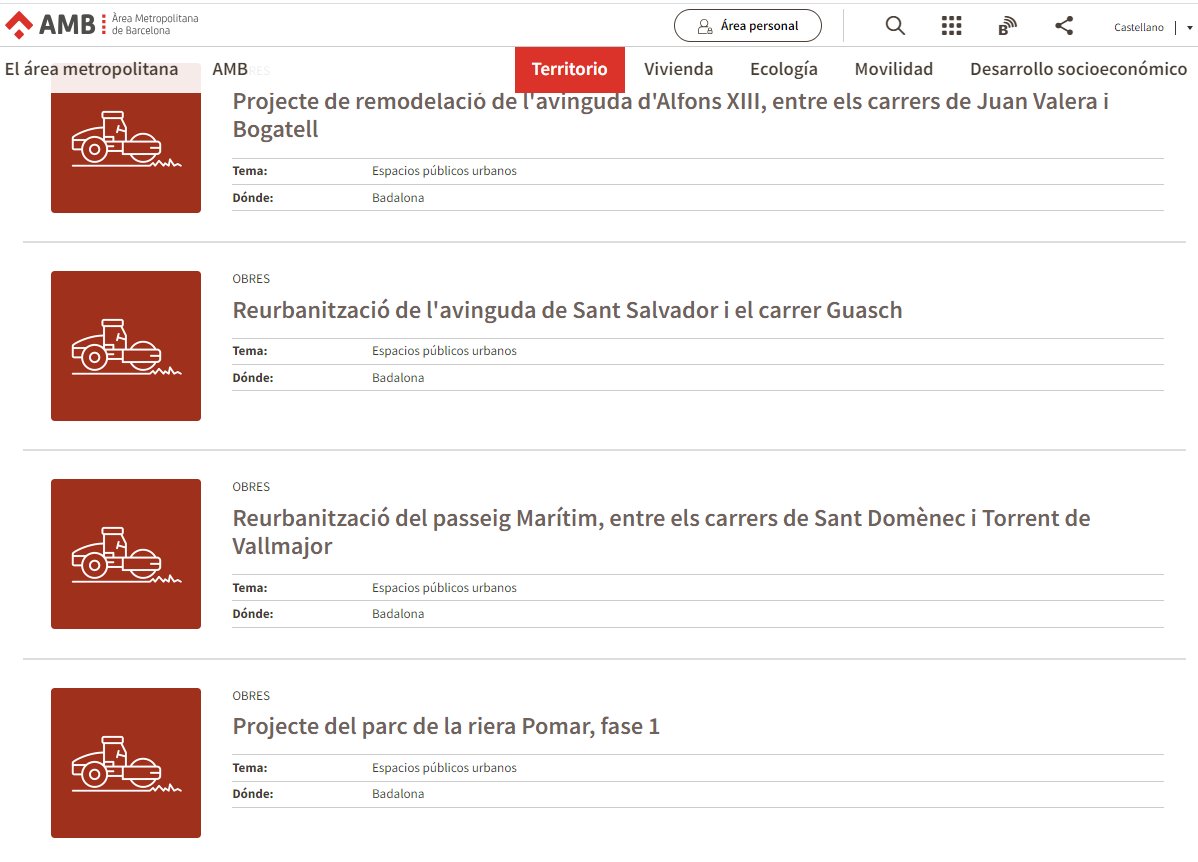1198x862 pixels.
Task: Click Badalona in the Sant Salvador entry
Action: point(398,378)
